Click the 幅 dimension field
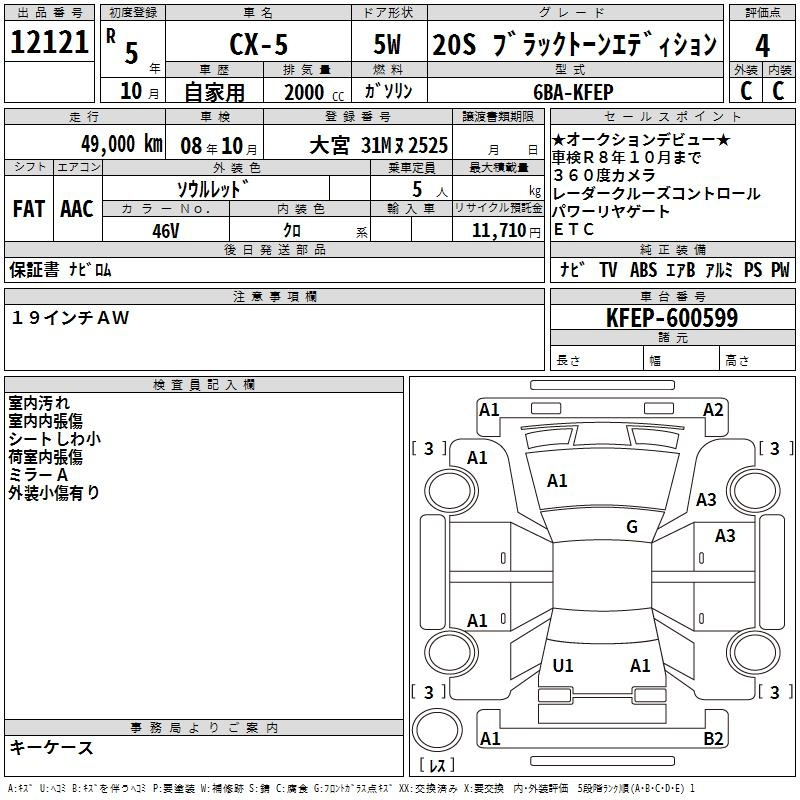800x800 pixels. pos(682,360)
